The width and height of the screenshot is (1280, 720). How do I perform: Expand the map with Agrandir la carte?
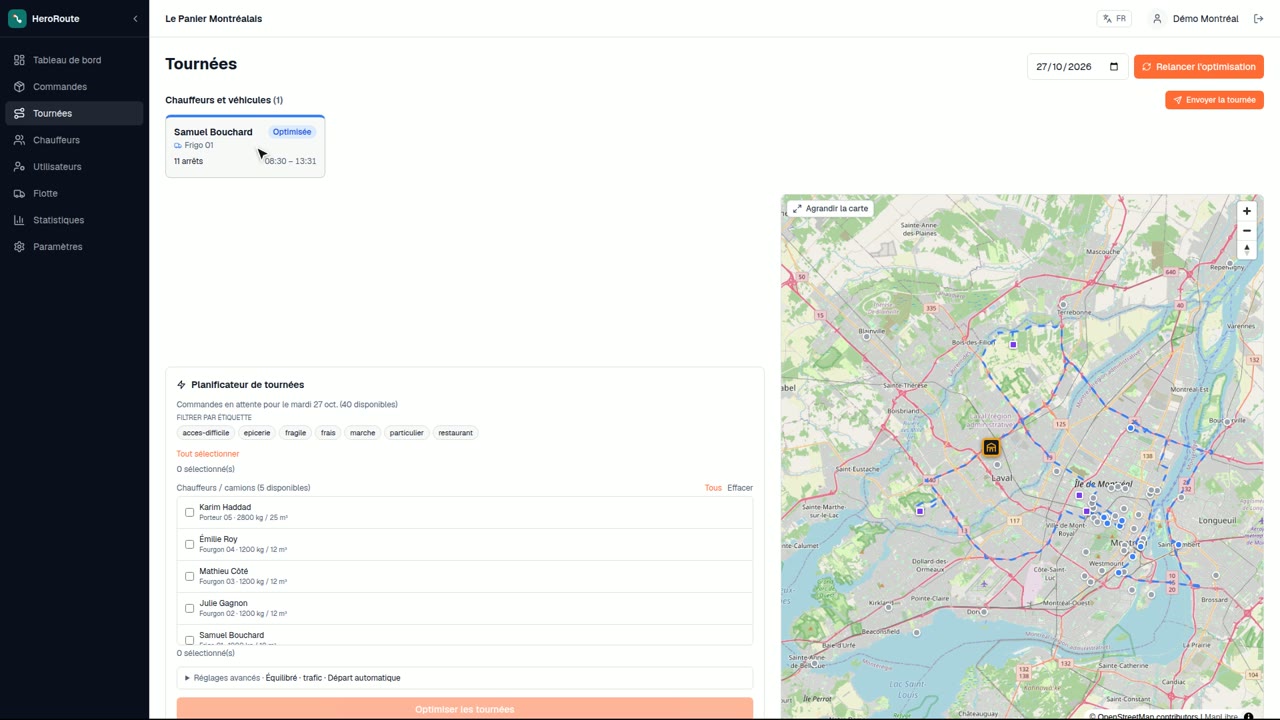click(831, 209)
